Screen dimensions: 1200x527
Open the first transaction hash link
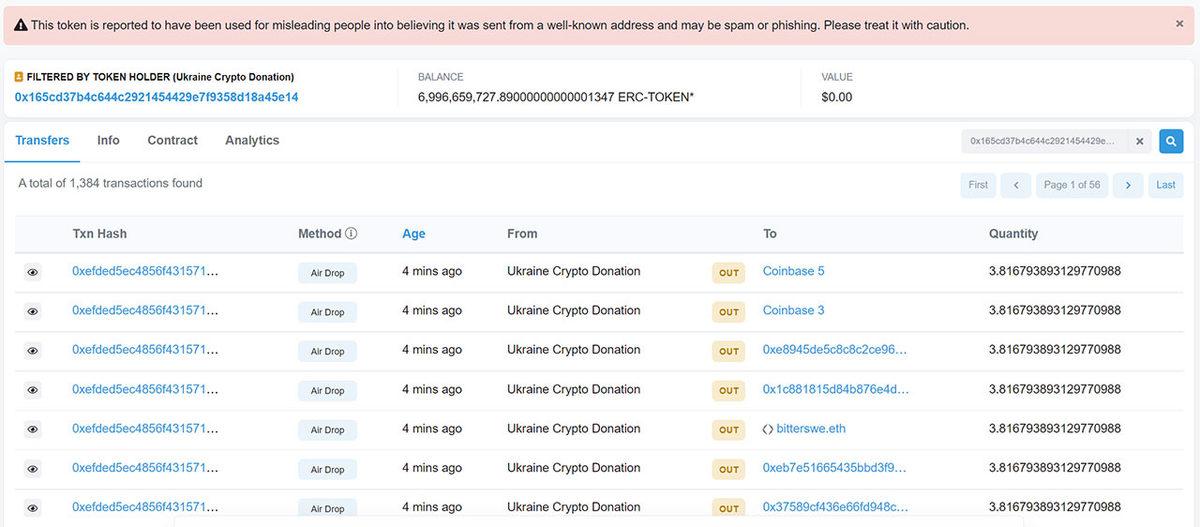click(x=145, y=271)
